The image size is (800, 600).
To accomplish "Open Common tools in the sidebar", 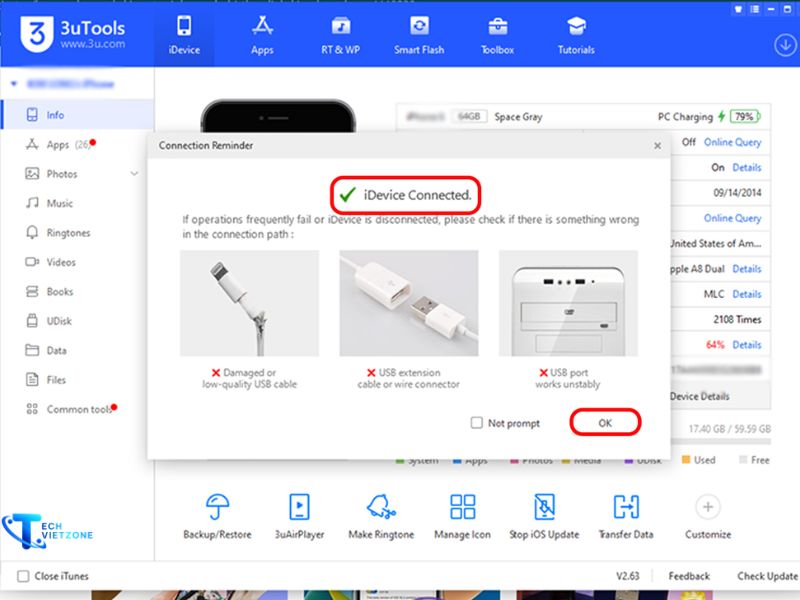I will (78, 409).
